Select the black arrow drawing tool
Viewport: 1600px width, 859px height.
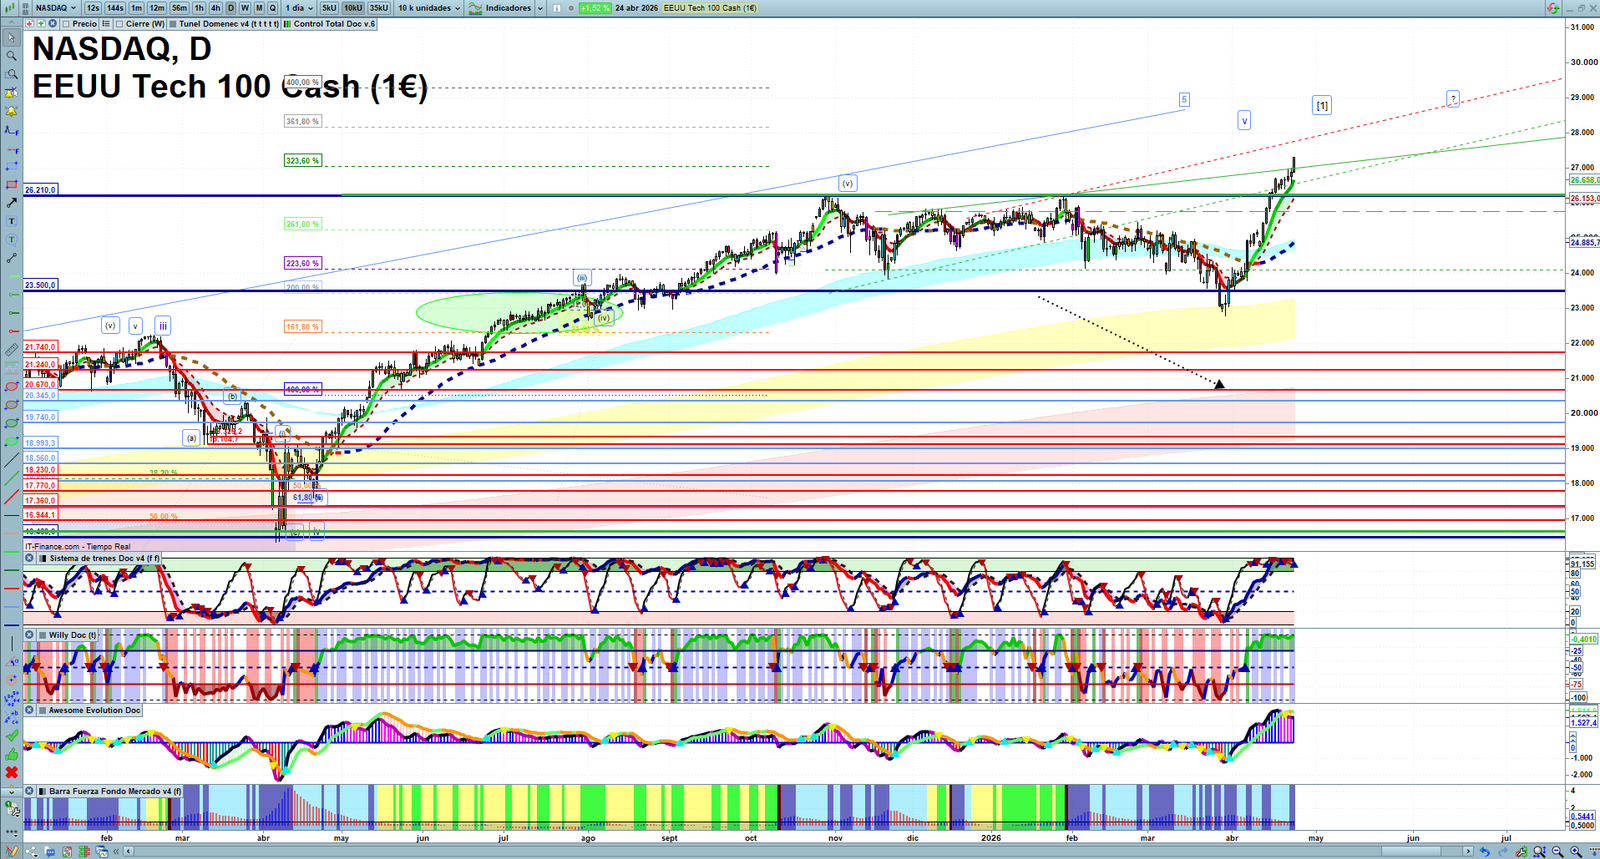(11, 203)
